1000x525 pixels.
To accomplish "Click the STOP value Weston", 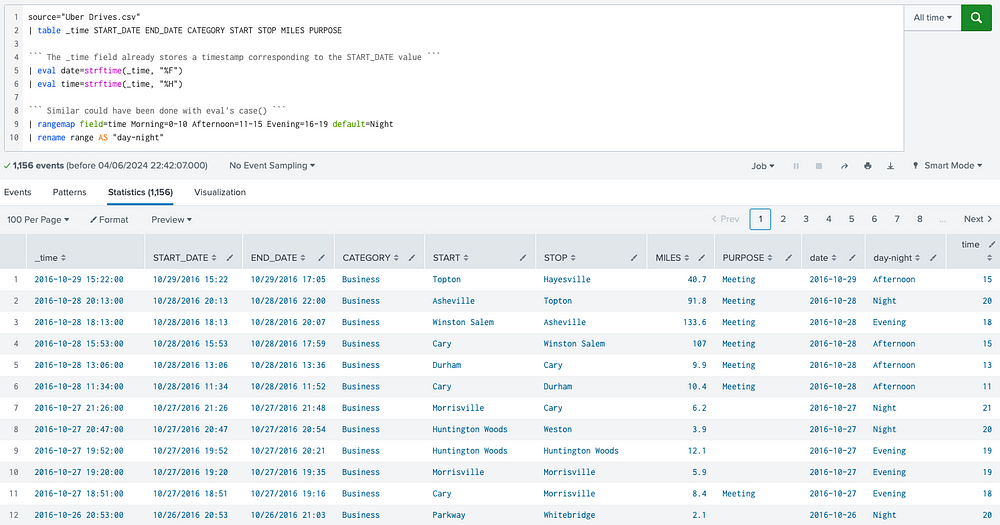I will [558, 429].
